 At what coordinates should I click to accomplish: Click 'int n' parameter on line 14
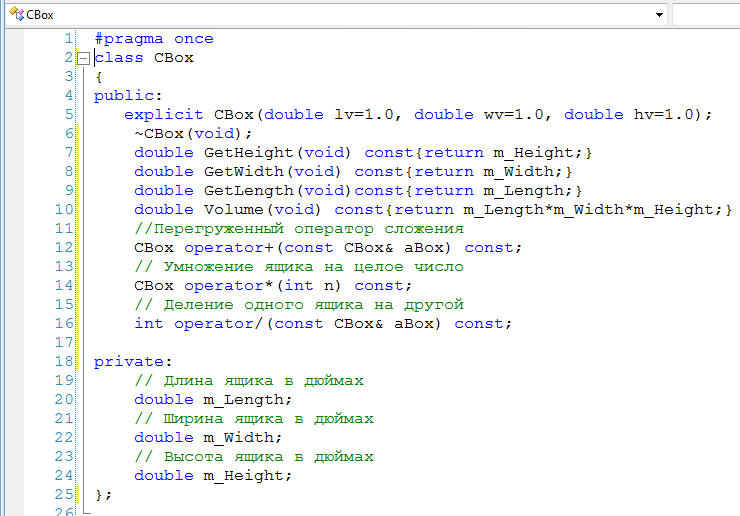pos(312,286)
